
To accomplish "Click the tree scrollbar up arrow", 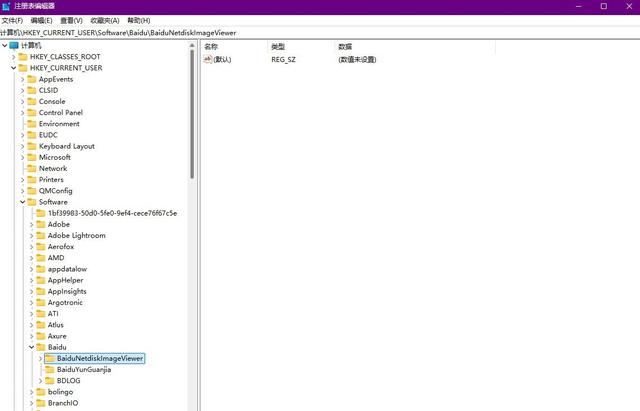I will coord(192,45).
